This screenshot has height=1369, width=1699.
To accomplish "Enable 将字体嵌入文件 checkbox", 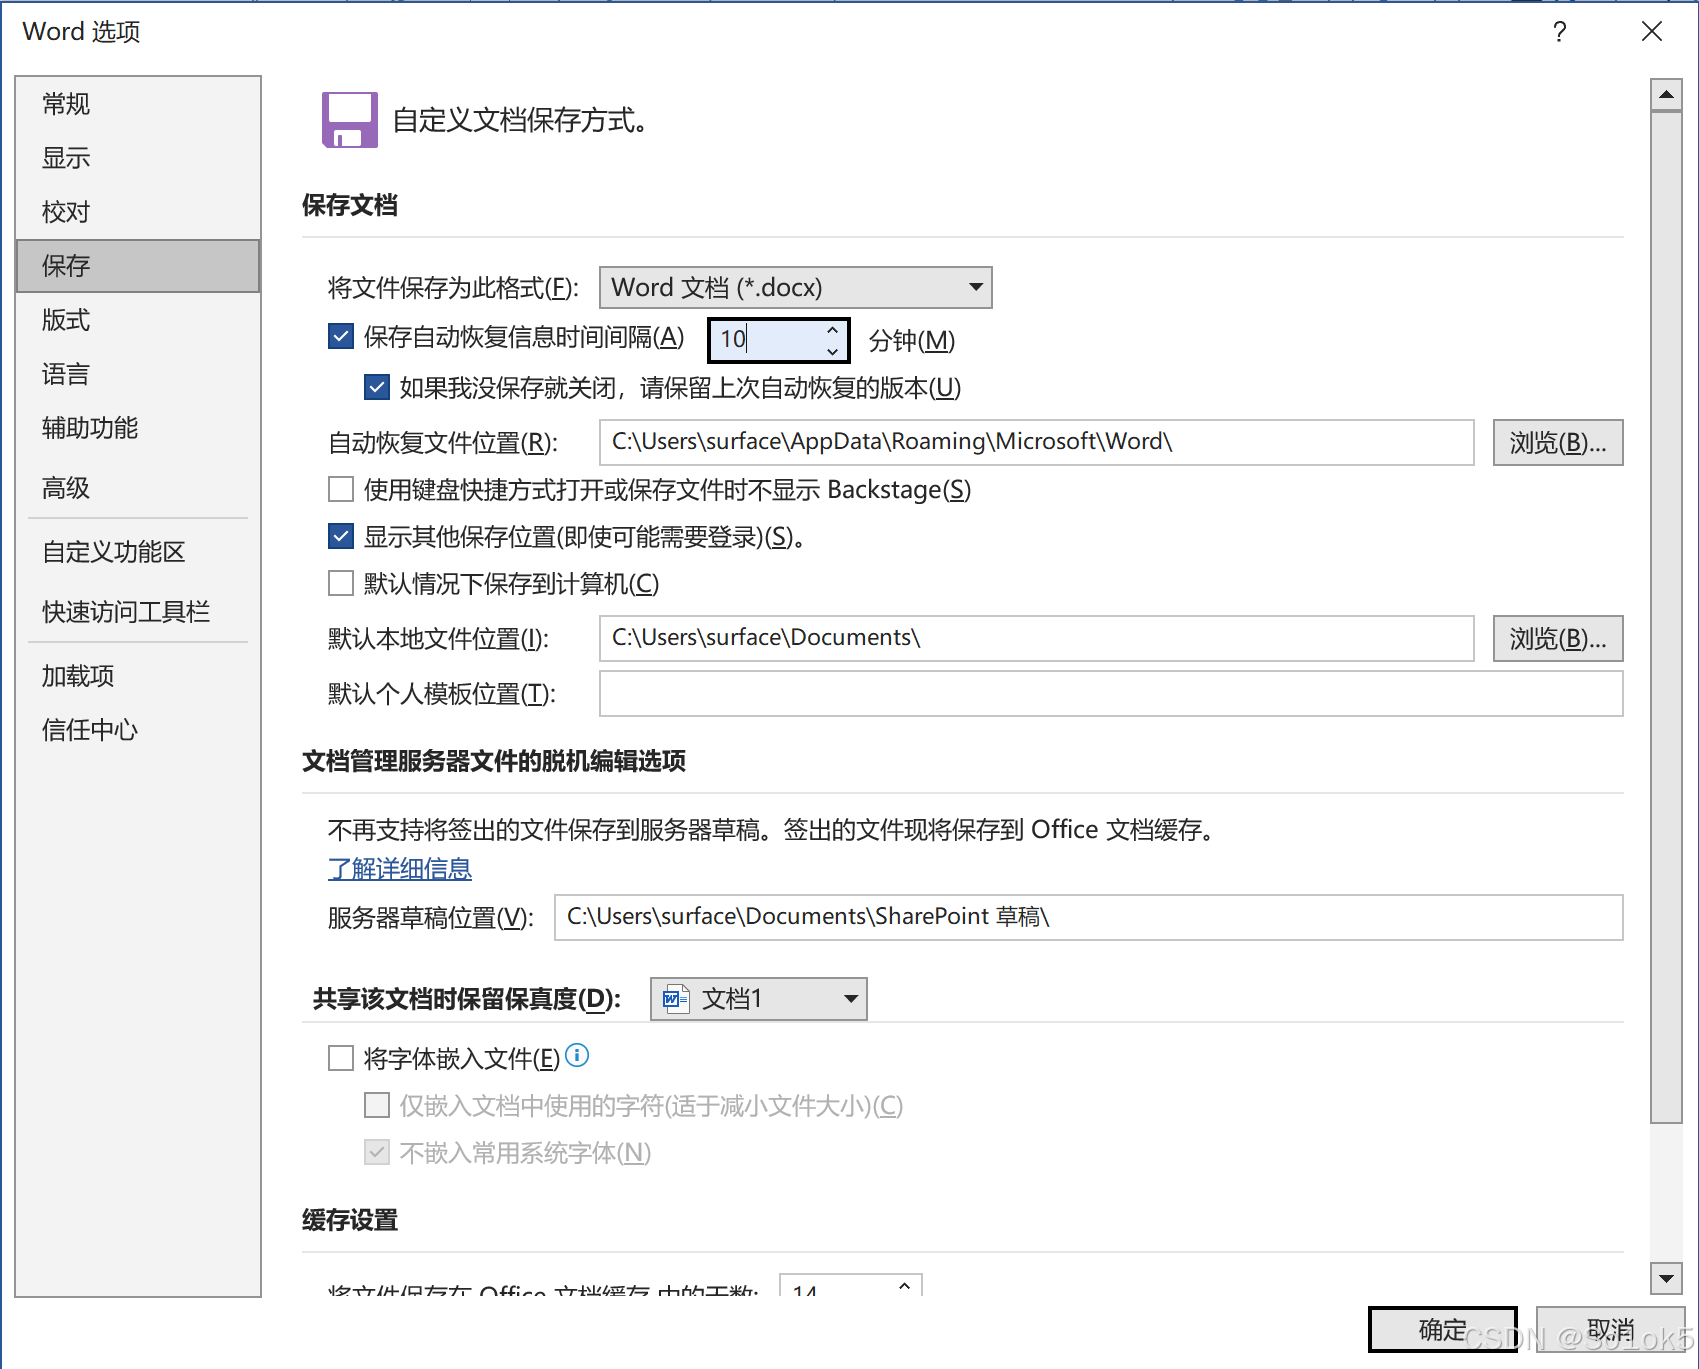I will tap(341, 1058).
